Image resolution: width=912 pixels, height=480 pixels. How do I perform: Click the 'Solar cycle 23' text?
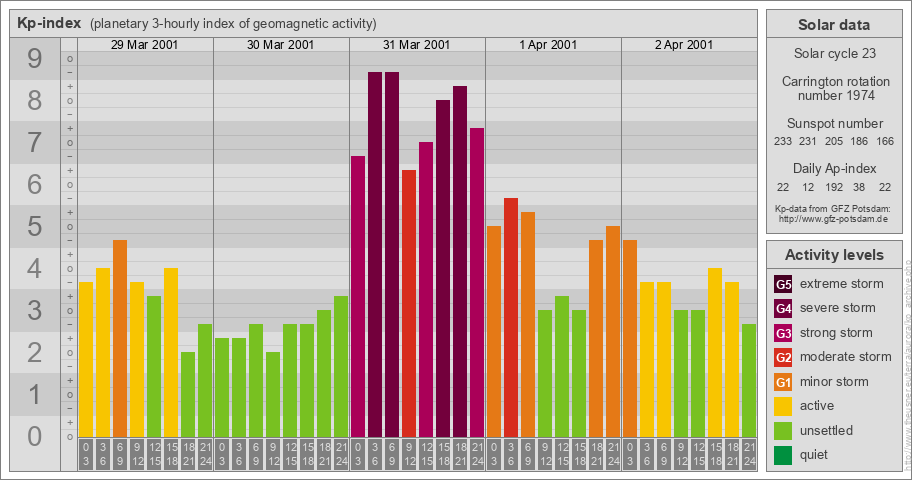point(835,54)
